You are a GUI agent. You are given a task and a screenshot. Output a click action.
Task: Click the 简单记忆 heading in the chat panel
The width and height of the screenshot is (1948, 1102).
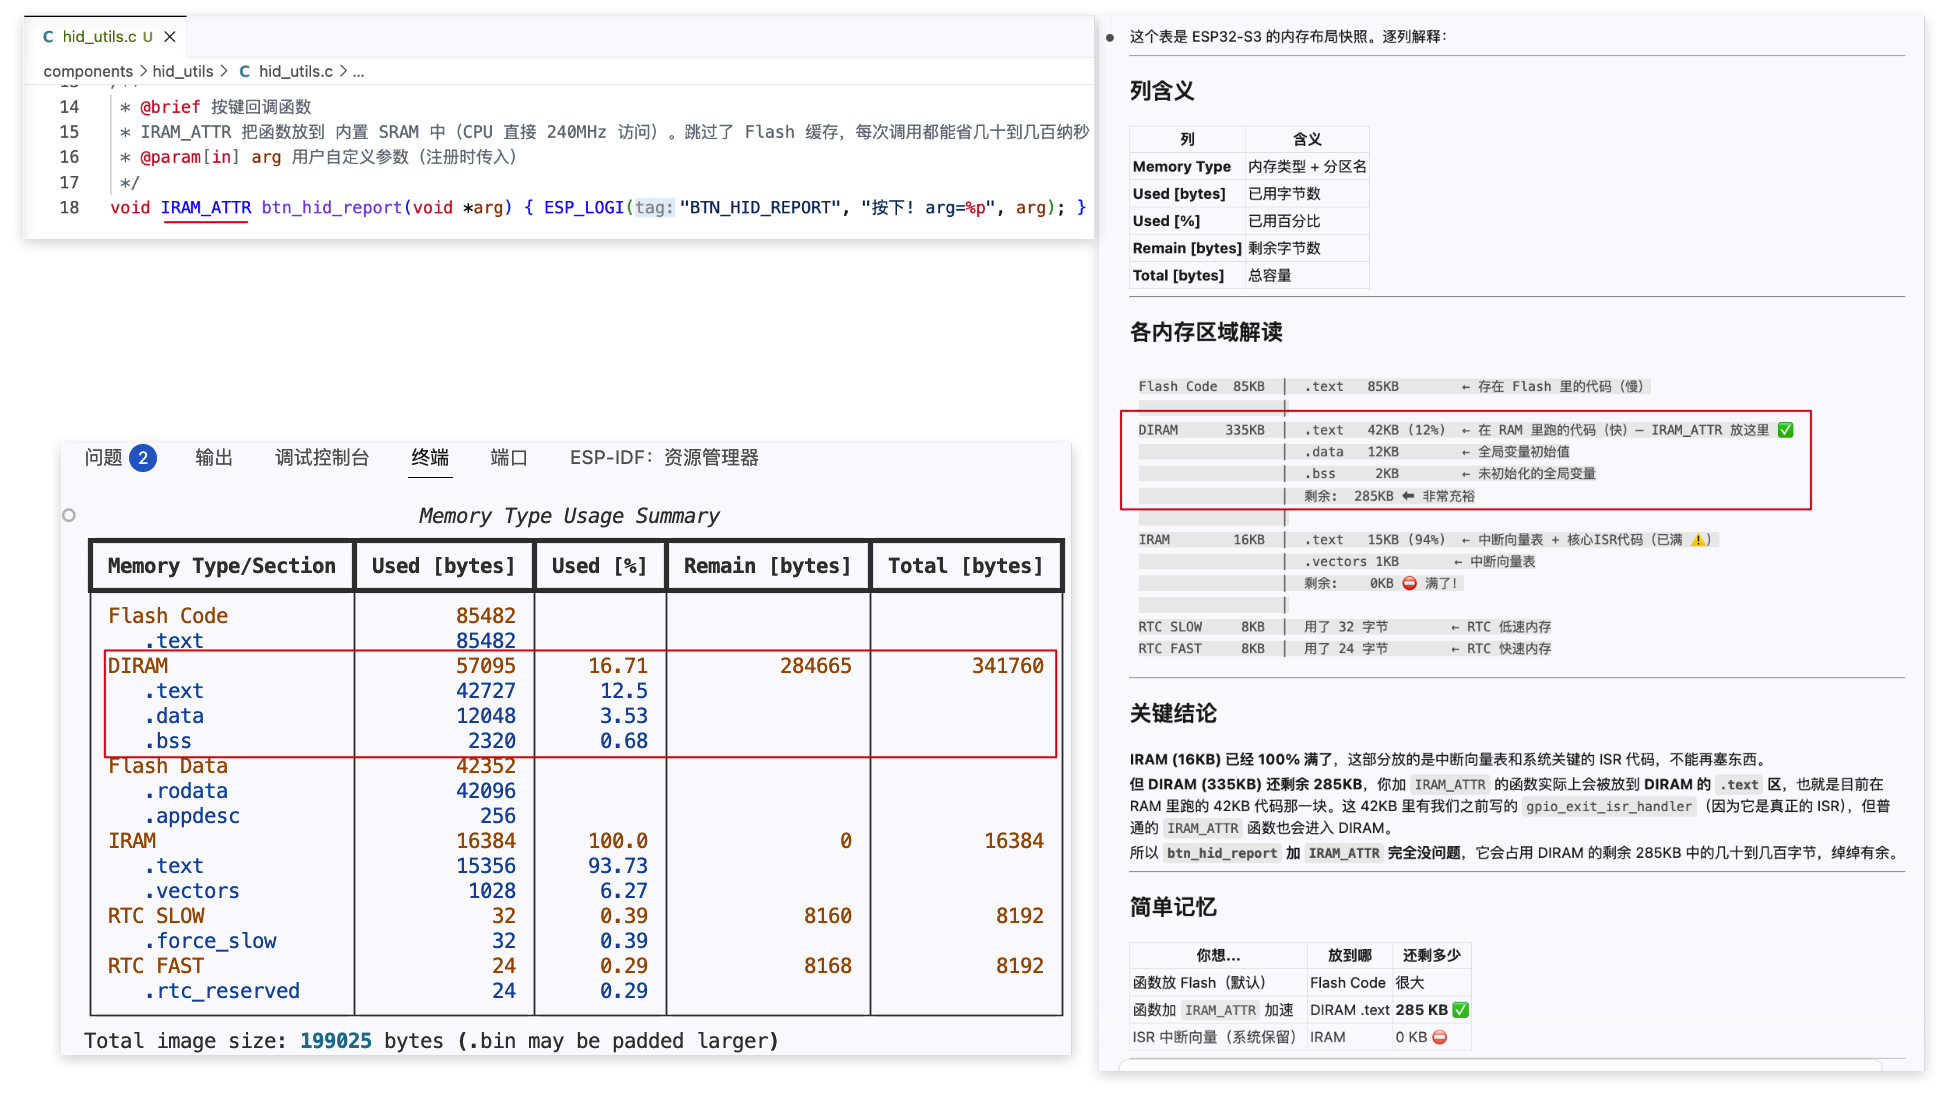coord(1173,907)
